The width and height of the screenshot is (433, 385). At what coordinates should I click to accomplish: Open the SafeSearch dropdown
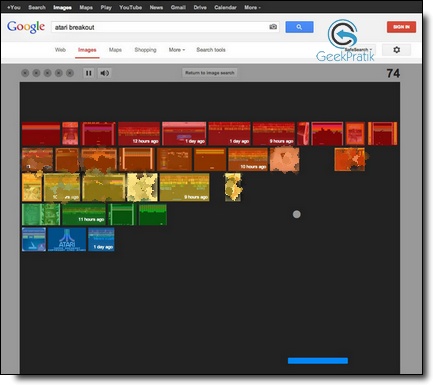point(358,49)
